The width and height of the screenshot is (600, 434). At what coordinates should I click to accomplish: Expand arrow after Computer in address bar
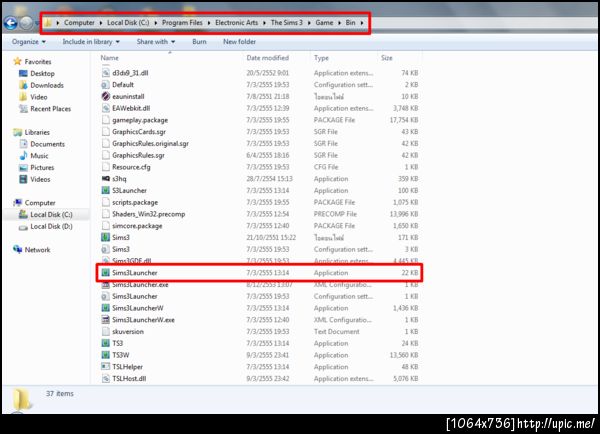(x=101, y=23)
